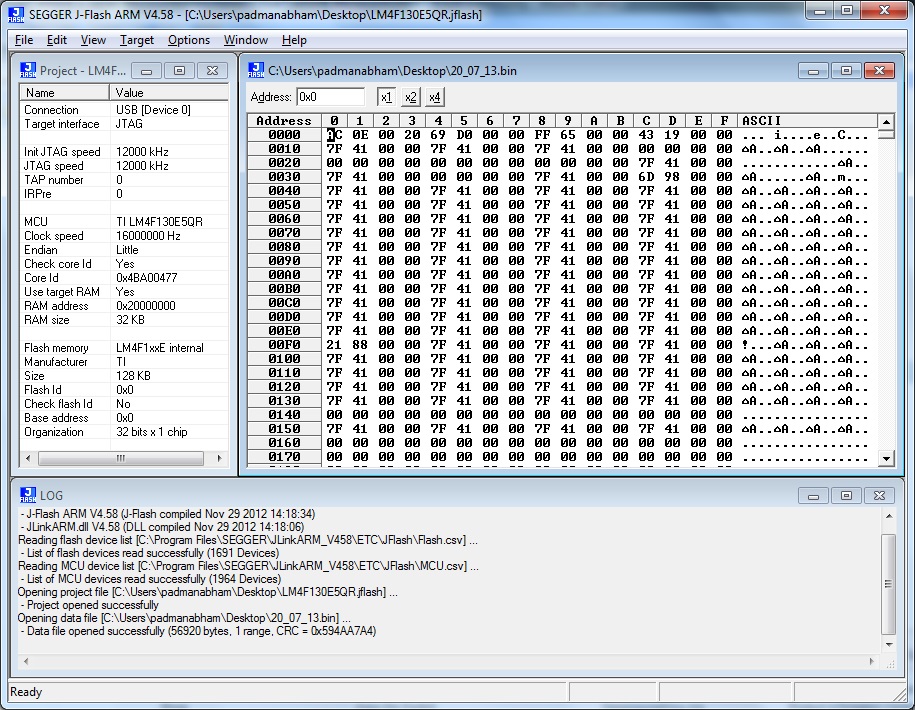Open the View menu
Screen dimensions: 915x710
[x=93, y=40]
